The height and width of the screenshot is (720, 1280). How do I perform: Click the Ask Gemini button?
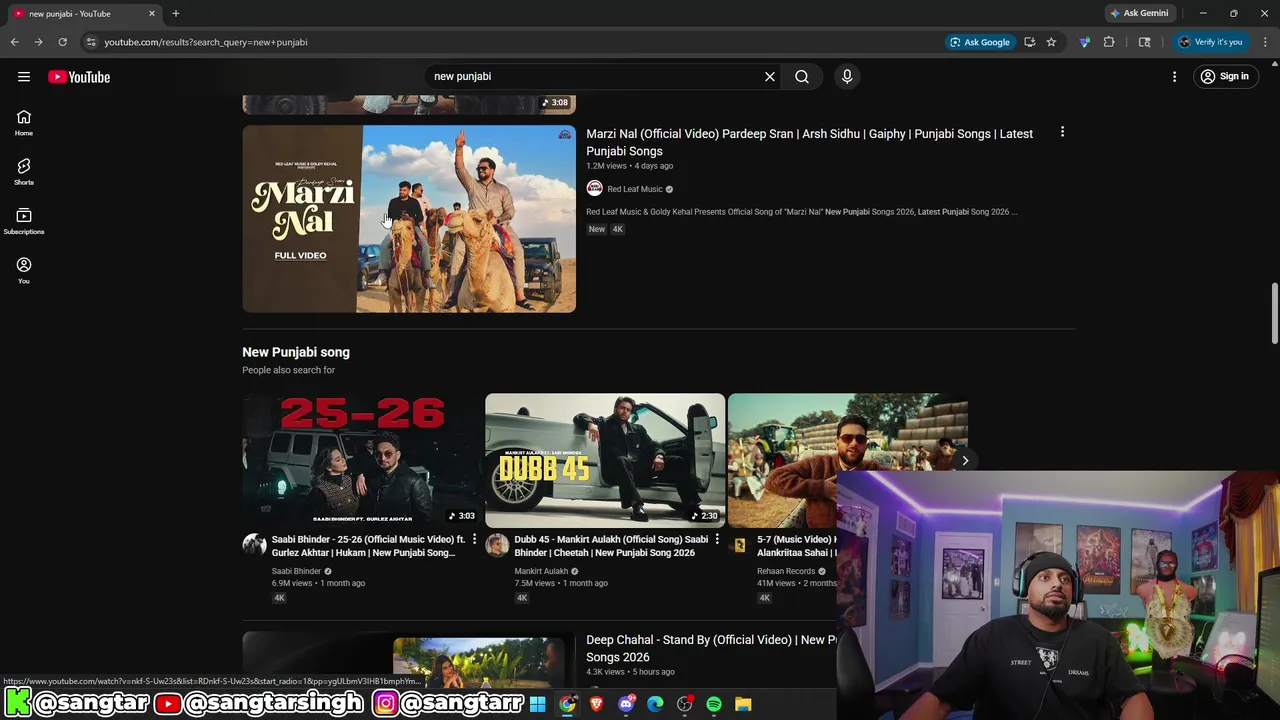pyautogui.click(x=1139, y=13)
